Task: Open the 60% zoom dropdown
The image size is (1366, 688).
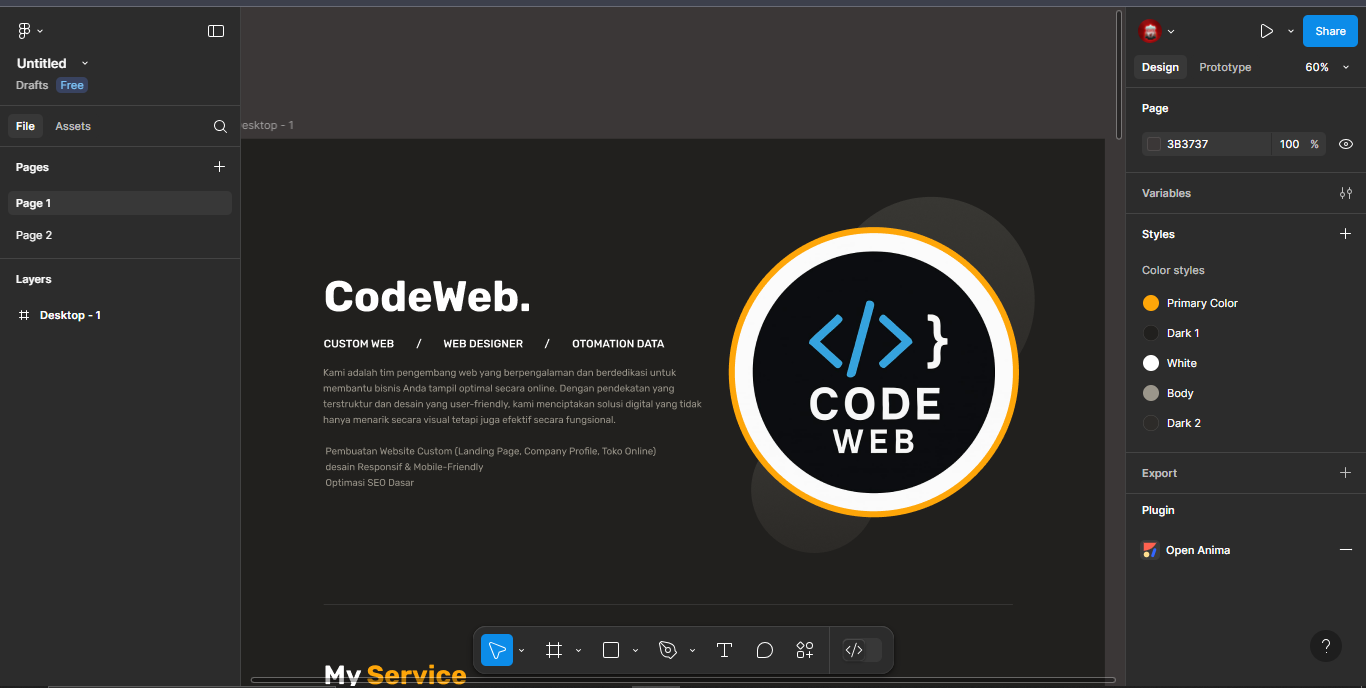Action: (x=1326, y=67)
